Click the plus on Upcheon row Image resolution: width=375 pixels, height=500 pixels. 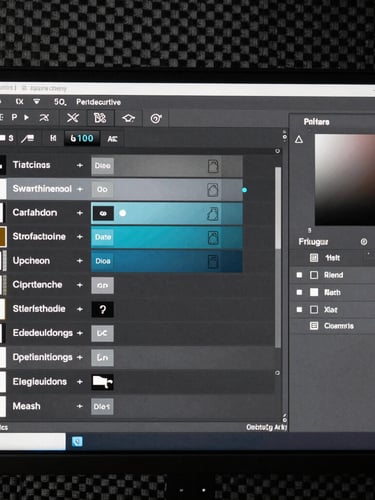[80, 261]
